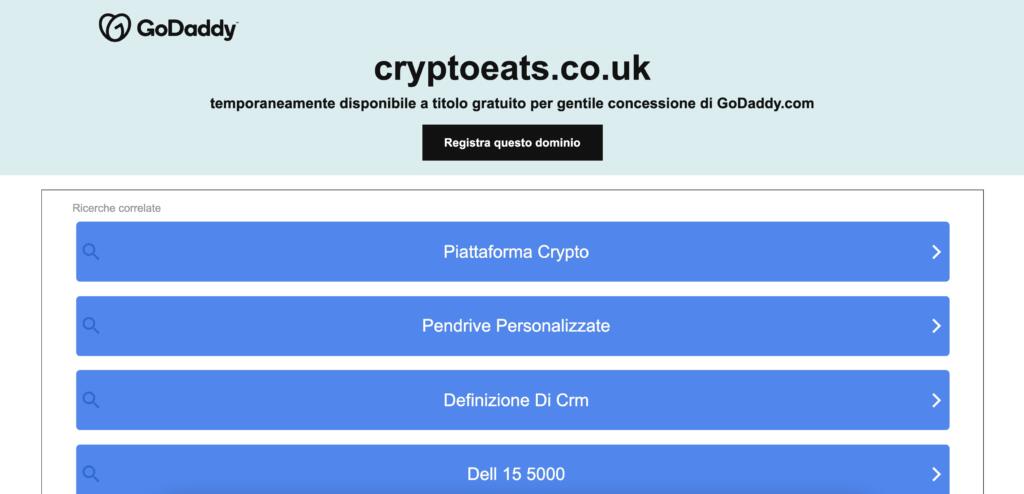Click the GoDaddy heart logo icon
Screen dimensions: 1024x494
point(113,28)
